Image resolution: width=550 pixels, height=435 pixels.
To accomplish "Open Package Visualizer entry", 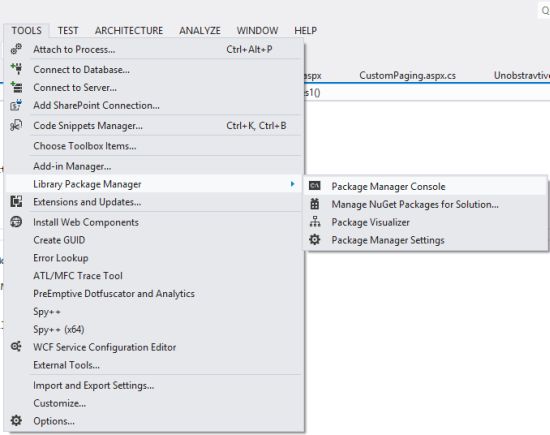I will (425, 222).
